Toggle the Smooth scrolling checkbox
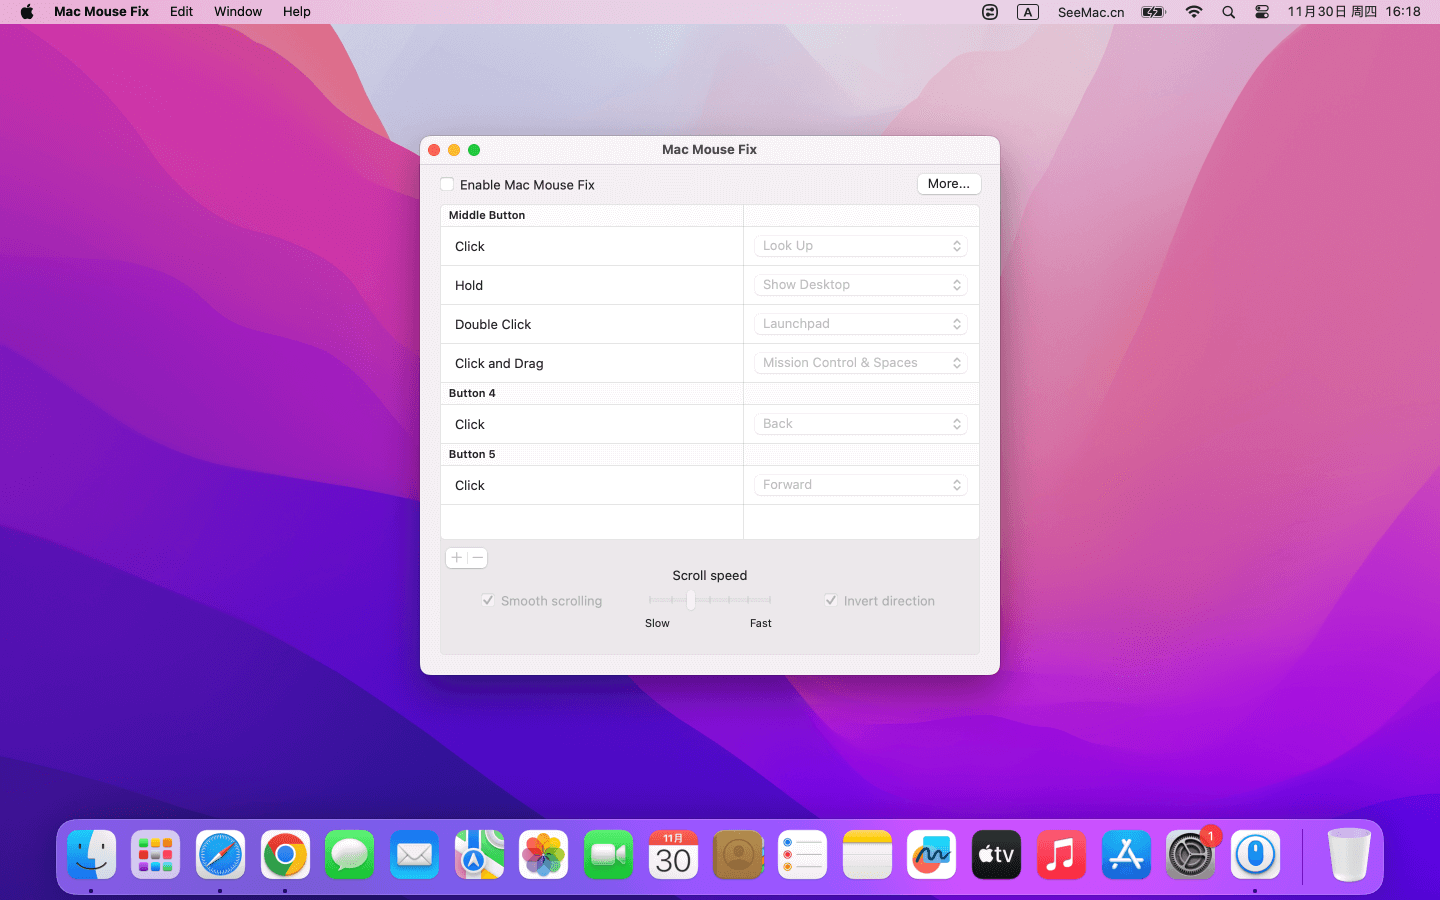Image resolution: width=1440 pixels, height=900 pixels. tap(488, 601)
